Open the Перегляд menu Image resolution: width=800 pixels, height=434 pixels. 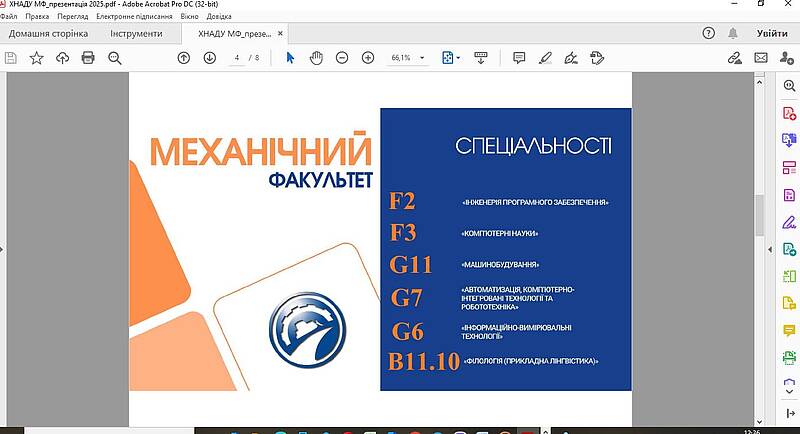pos(72,16)
